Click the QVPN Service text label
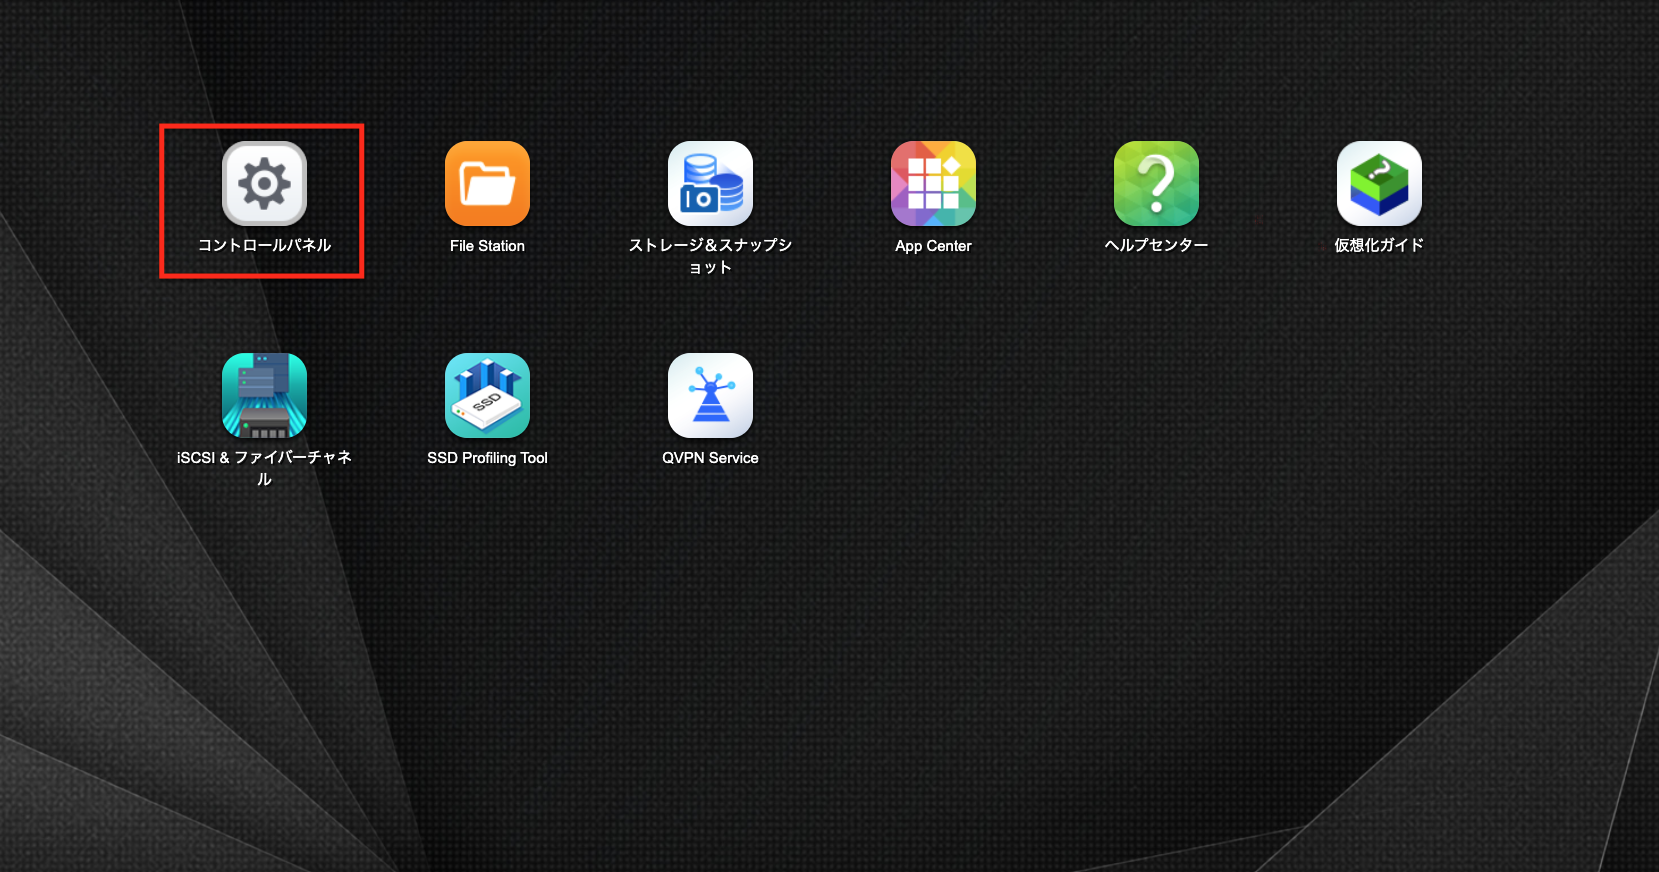This screenshot has width=1659, height=872. [710, 458]
